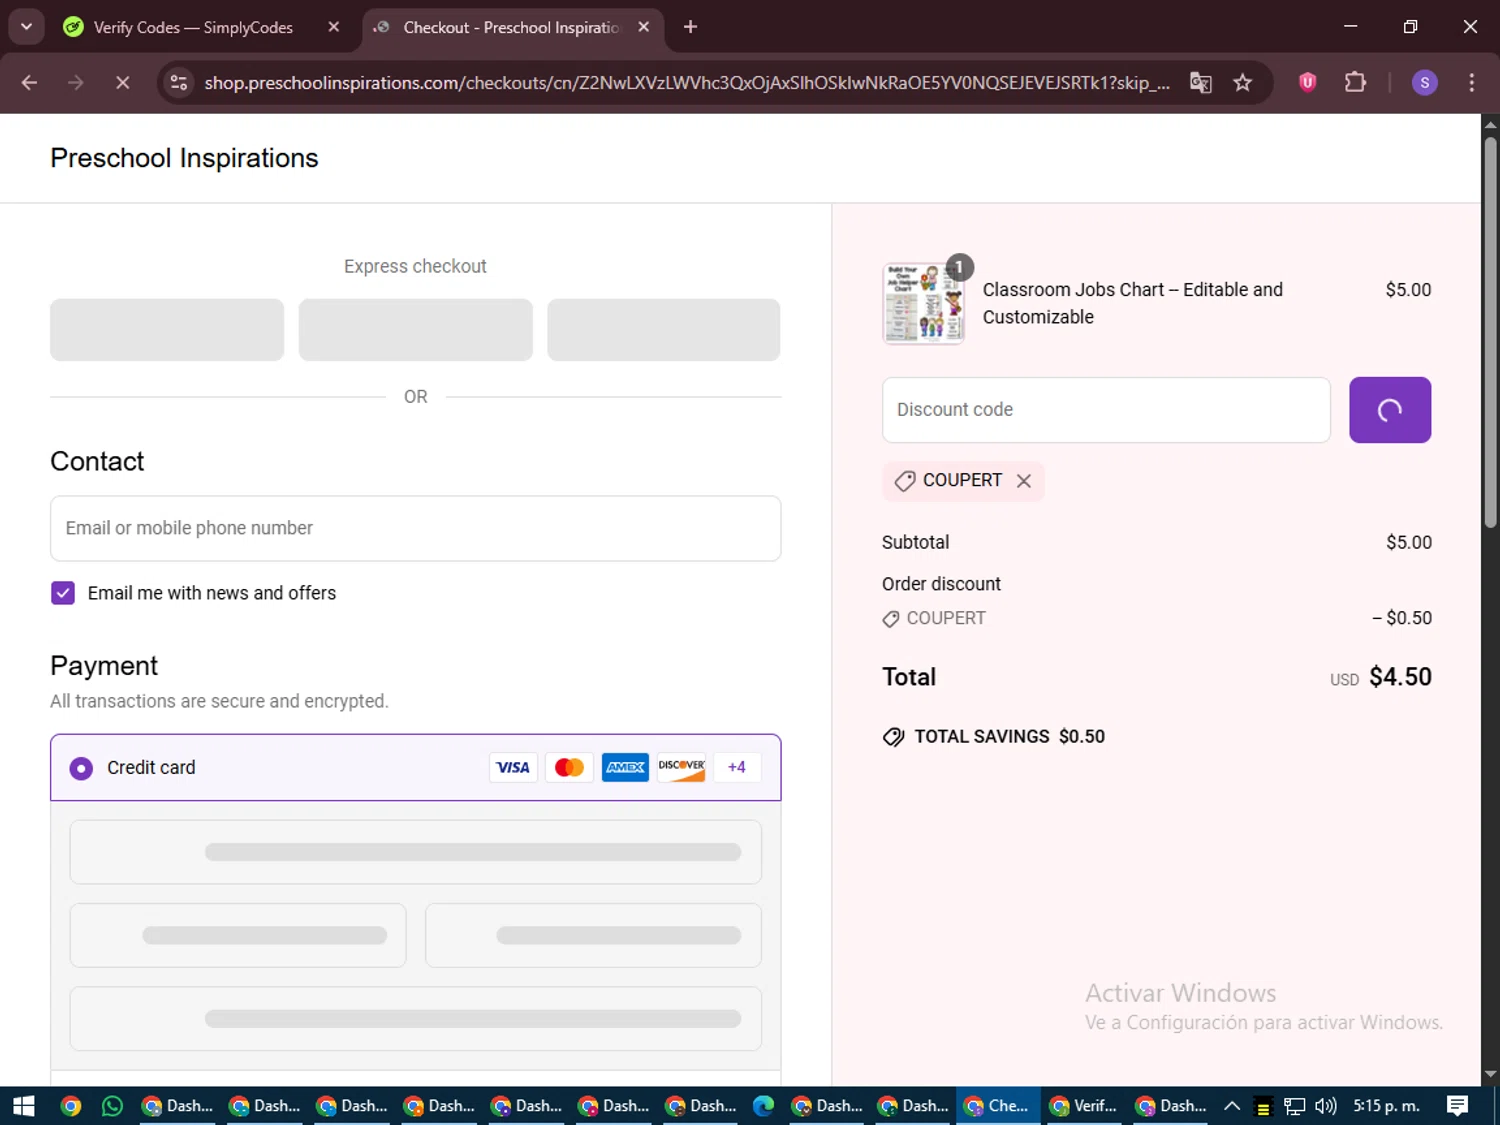Click the translate page icon

tap(1201, 83)
